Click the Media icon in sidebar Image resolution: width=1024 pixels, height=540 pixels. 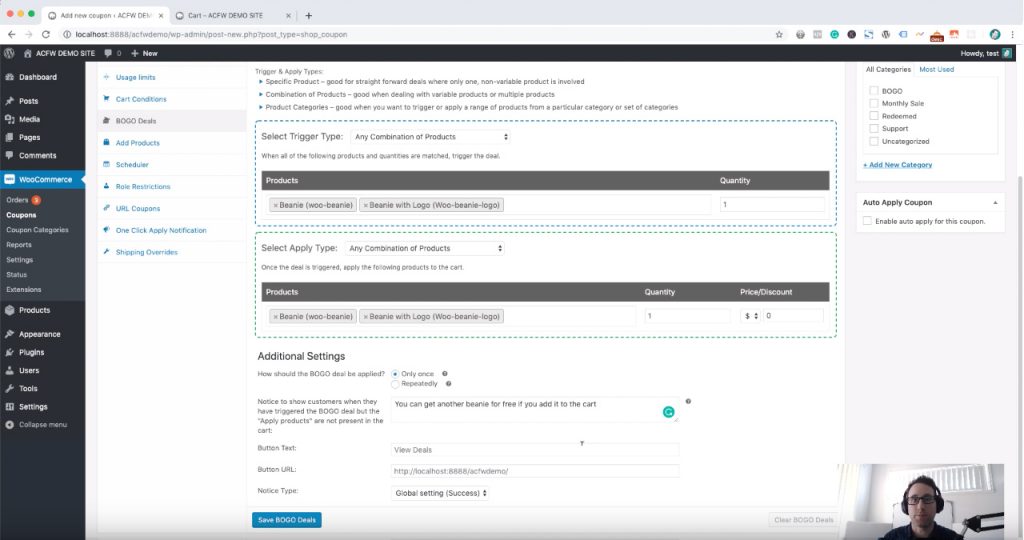[9, 119]
